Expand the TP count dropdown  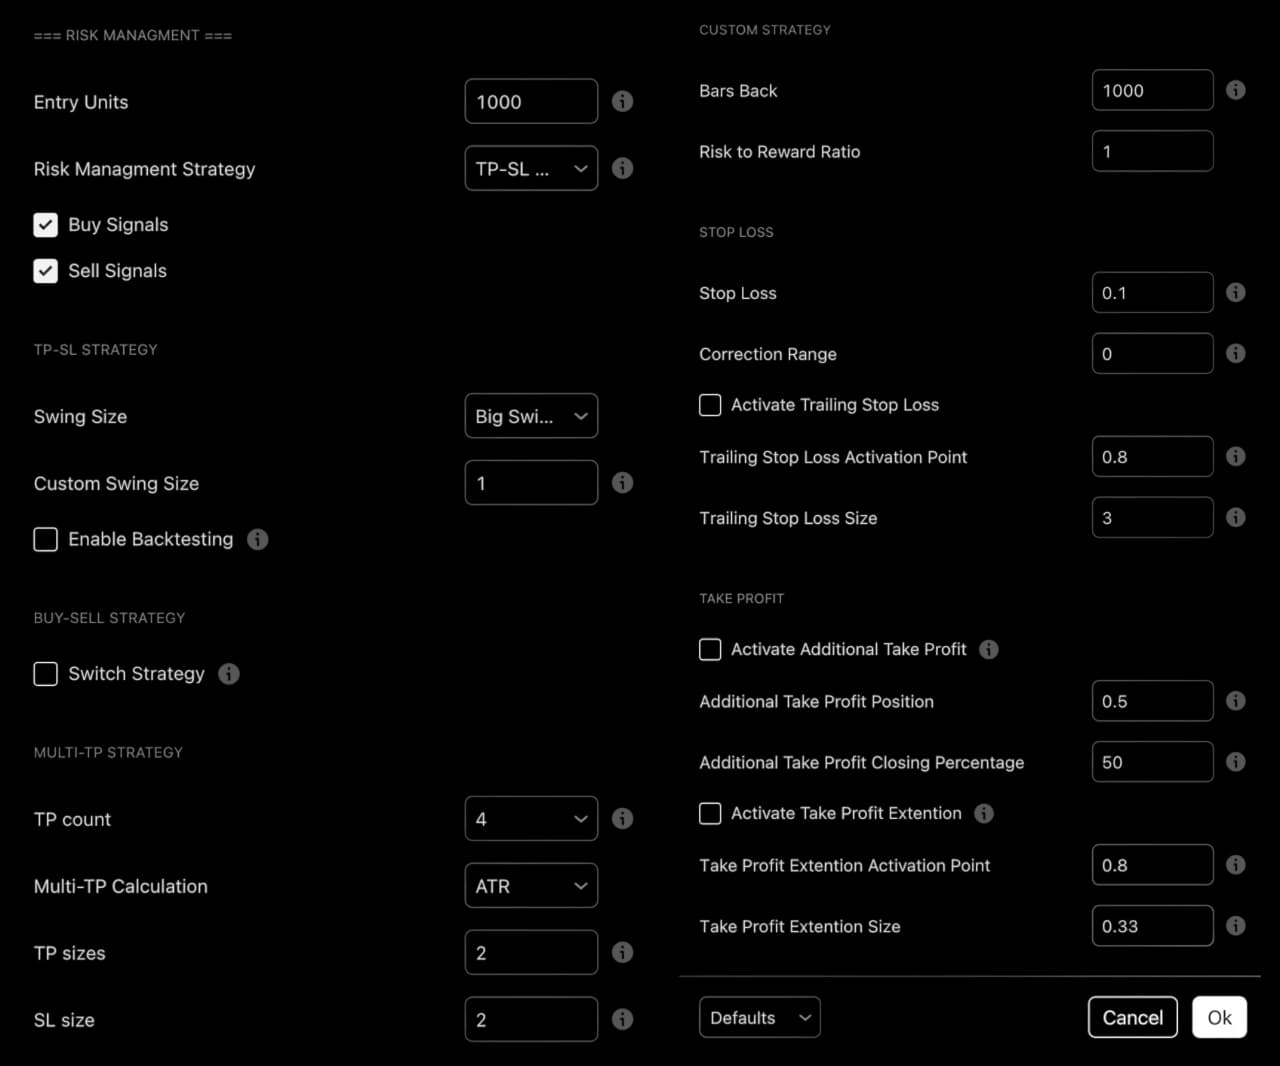click(x=531, y=818)
